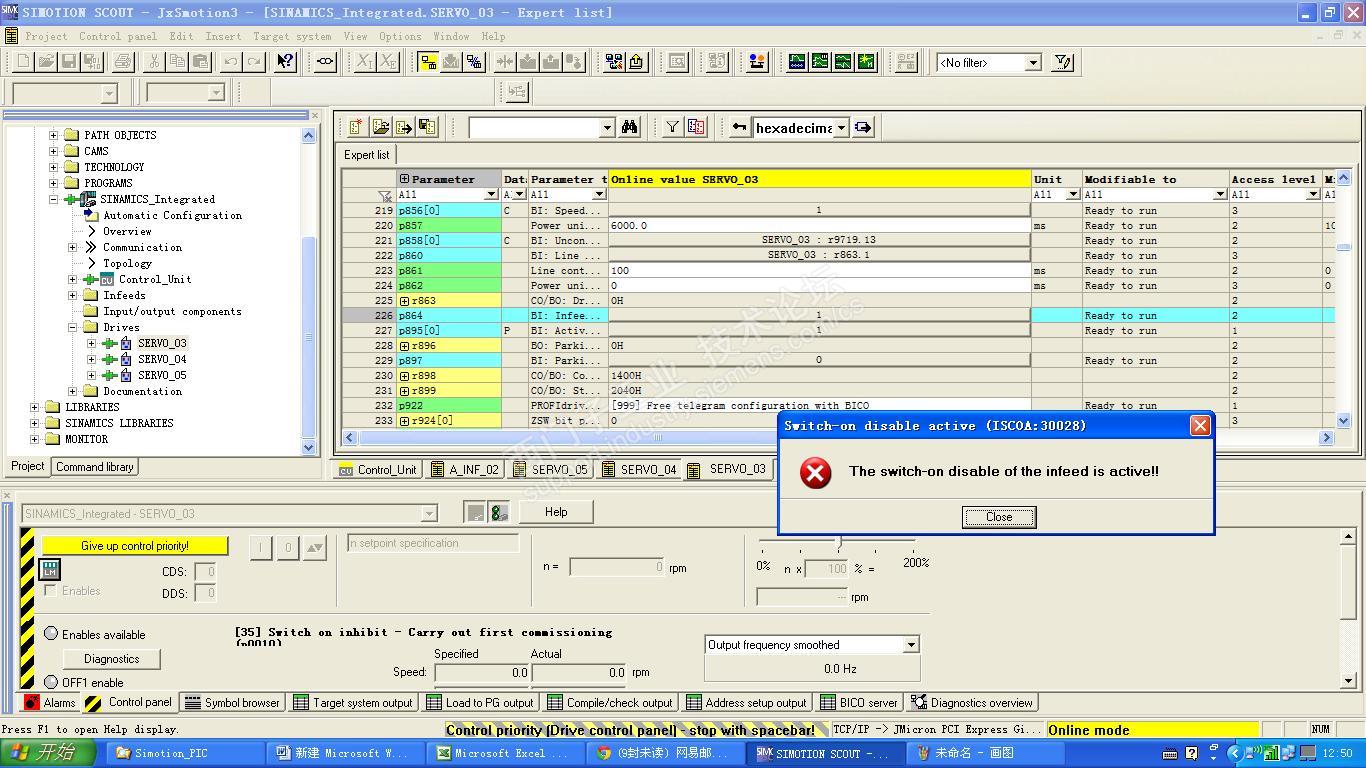1366x768 pixels.
Task: Toggle the OFF1 enable indicator
Action: pos(51,682)
